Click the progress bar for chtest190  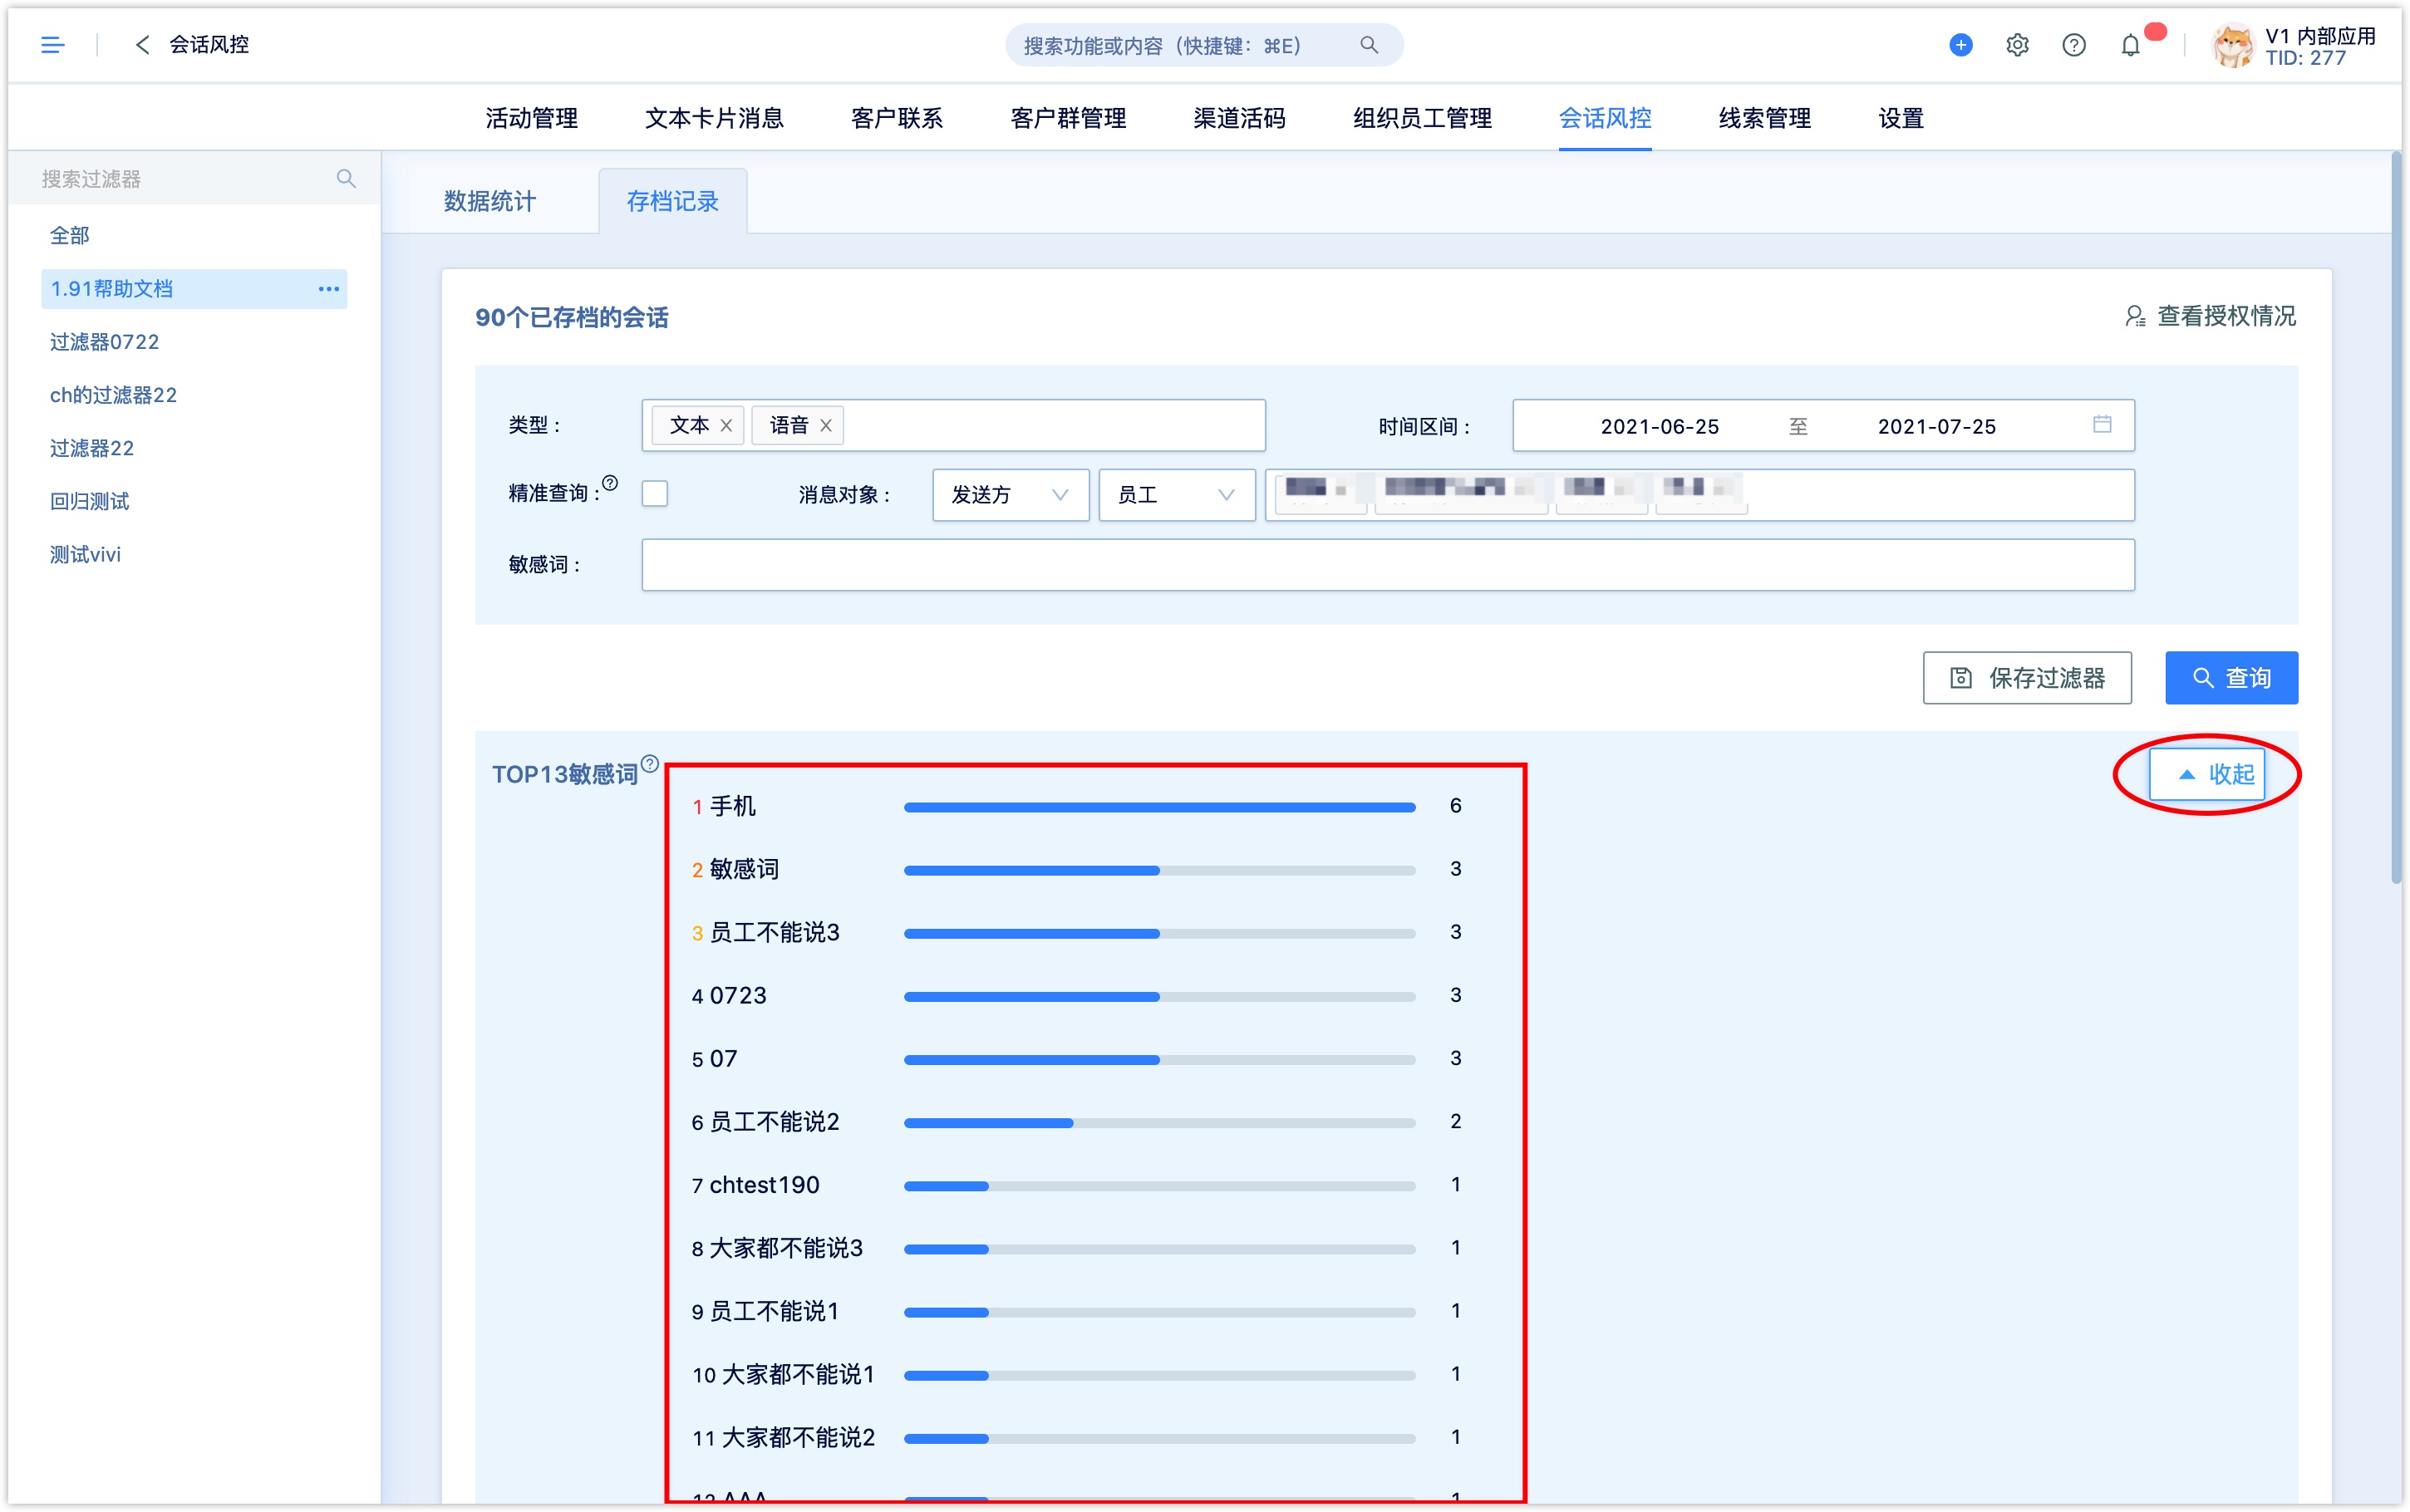(x=1159, y=1186)
